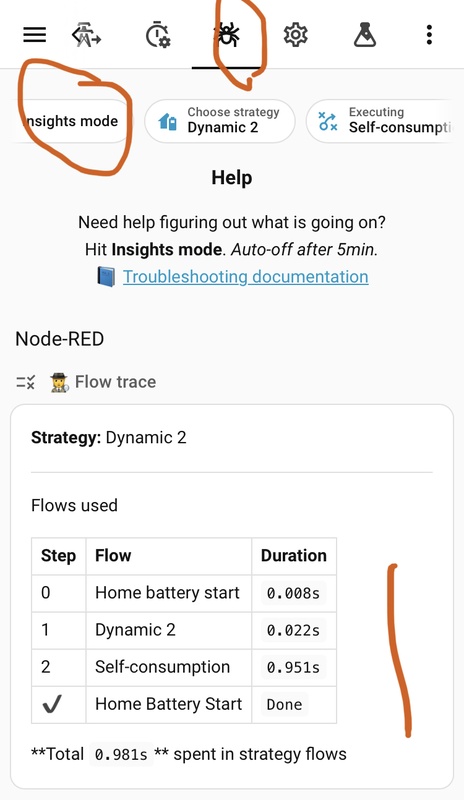The width and height of the screenshot is (464, 800).
Task: Toggle the Flow trace checklist icon
Action: 26,382
